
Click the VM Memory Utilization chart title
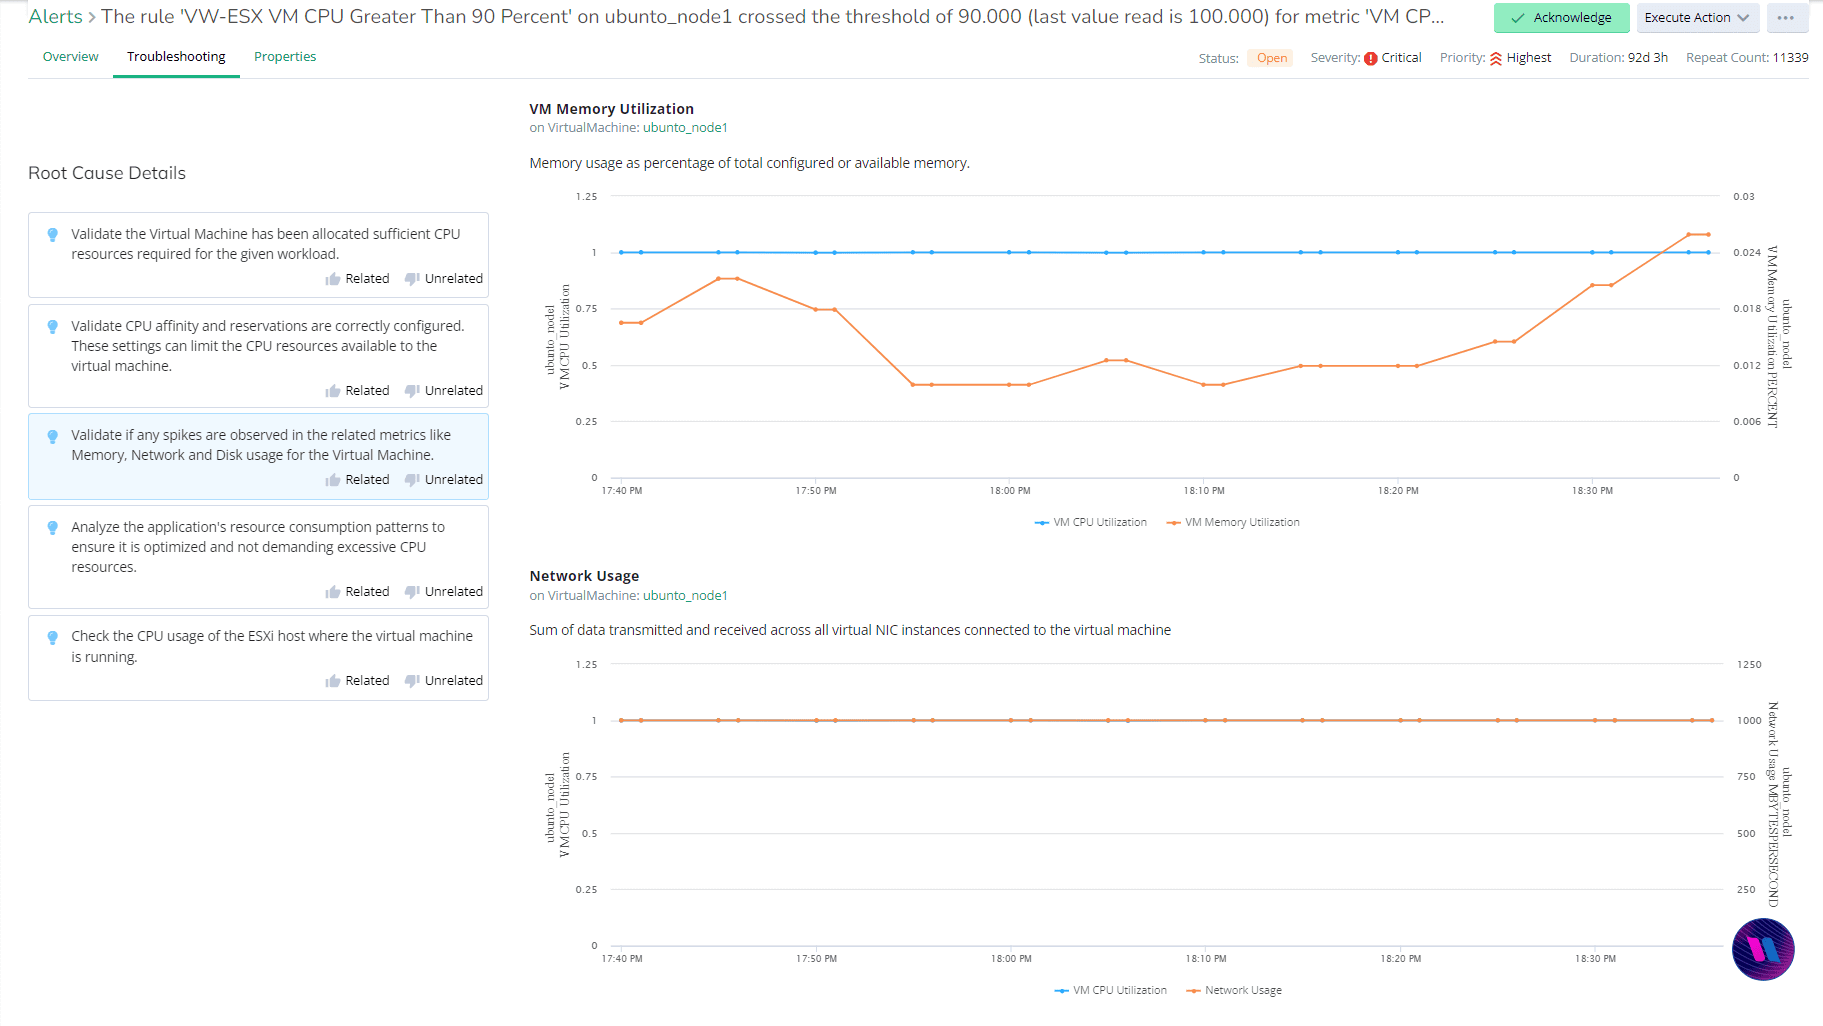tap(611, 109)
